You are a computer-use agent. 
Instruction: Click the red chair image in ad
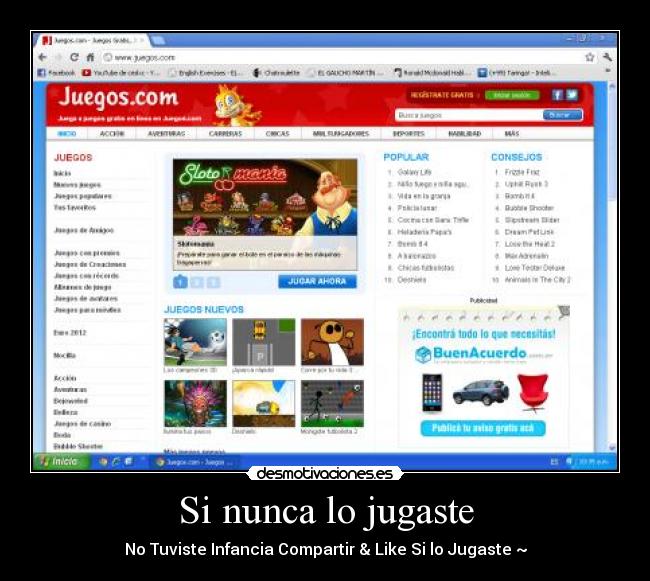(x=533, y=393)
